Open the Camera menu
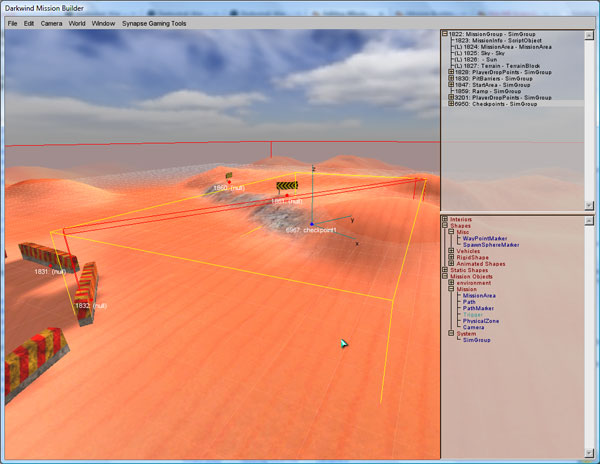This screenshot has height=464, width=600. click(51, 21)
